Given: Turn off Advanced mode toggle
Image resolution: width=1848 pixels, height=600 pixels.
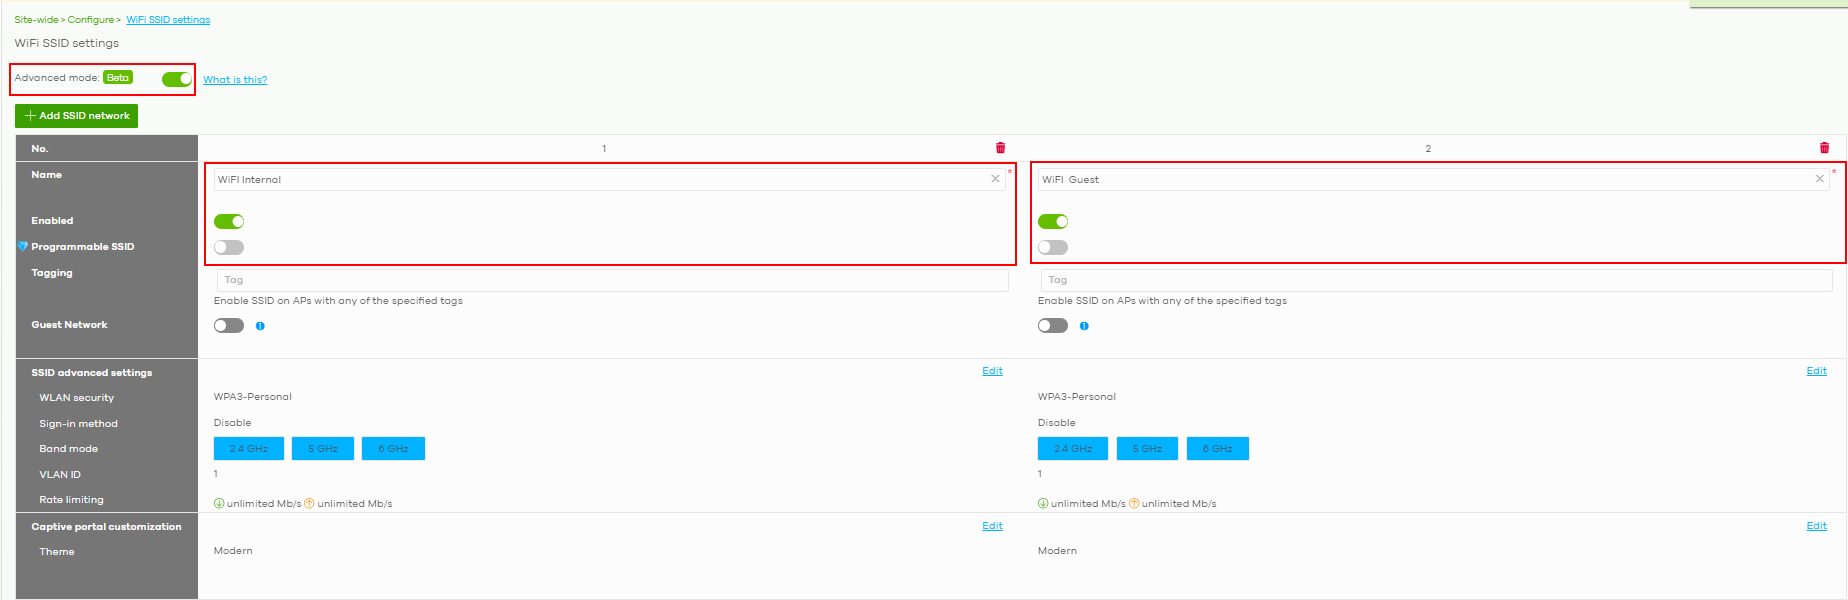Looking at the screenshot, I should coord(177,79).
